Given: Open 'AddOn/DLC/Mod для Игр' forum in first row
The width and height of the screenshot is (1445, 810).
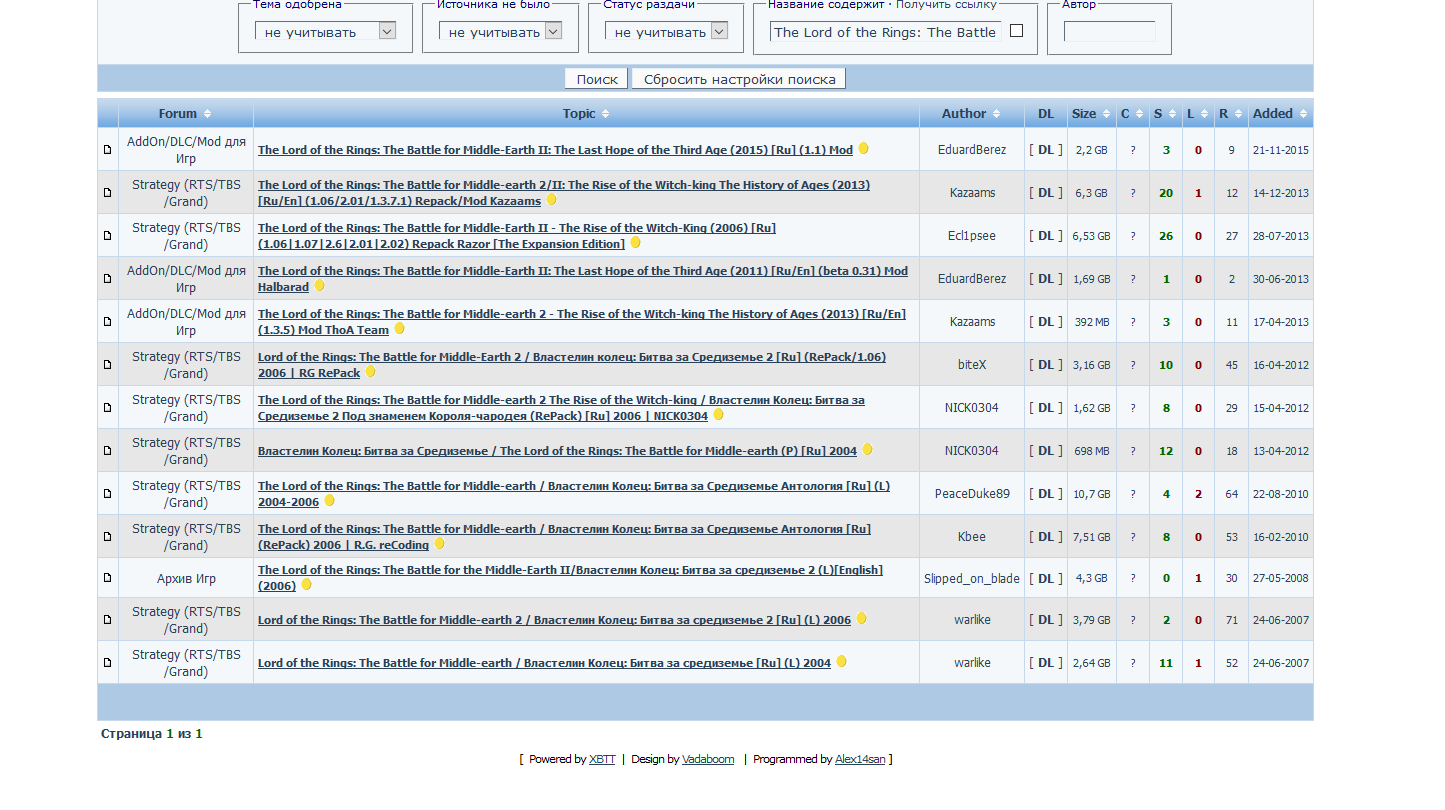Looking at the screenshot, I should pyautogui.click(x=186, y=150).
